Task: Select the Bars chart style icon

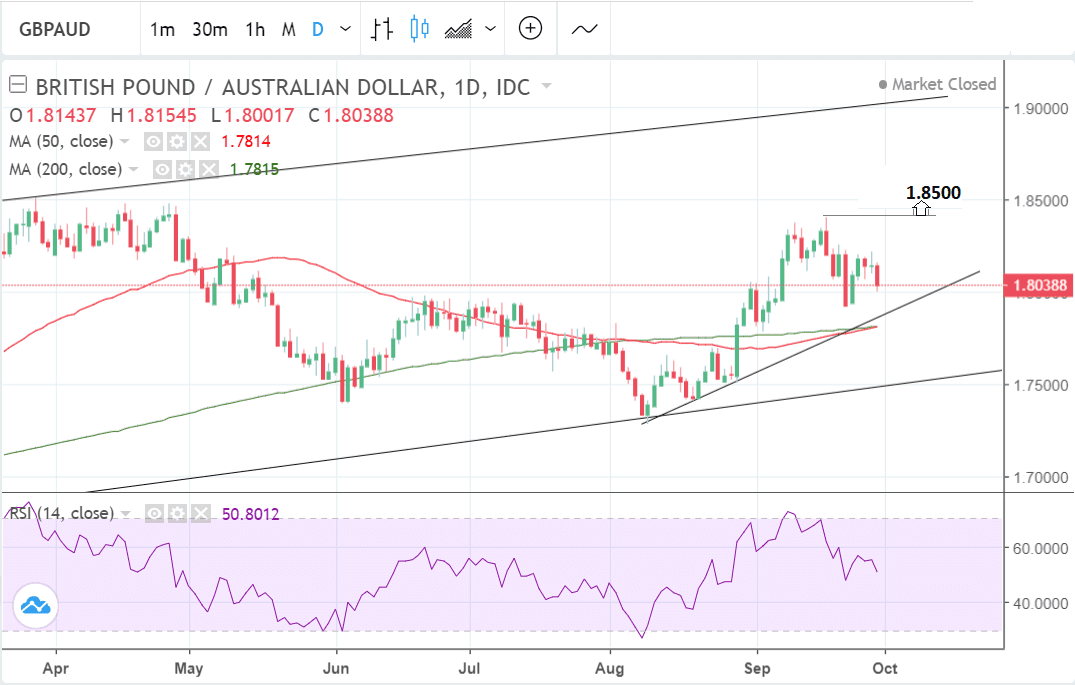Action: pos(381,29)
